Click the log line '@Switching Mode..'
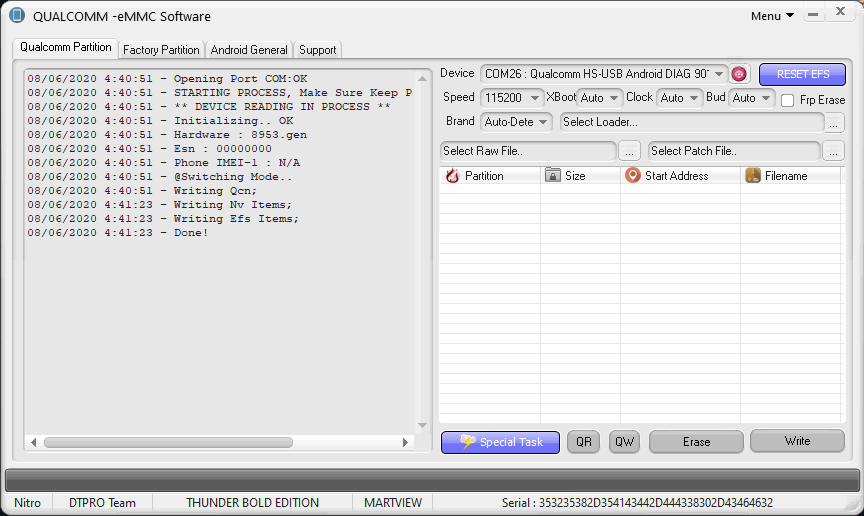 coord(160,177)
